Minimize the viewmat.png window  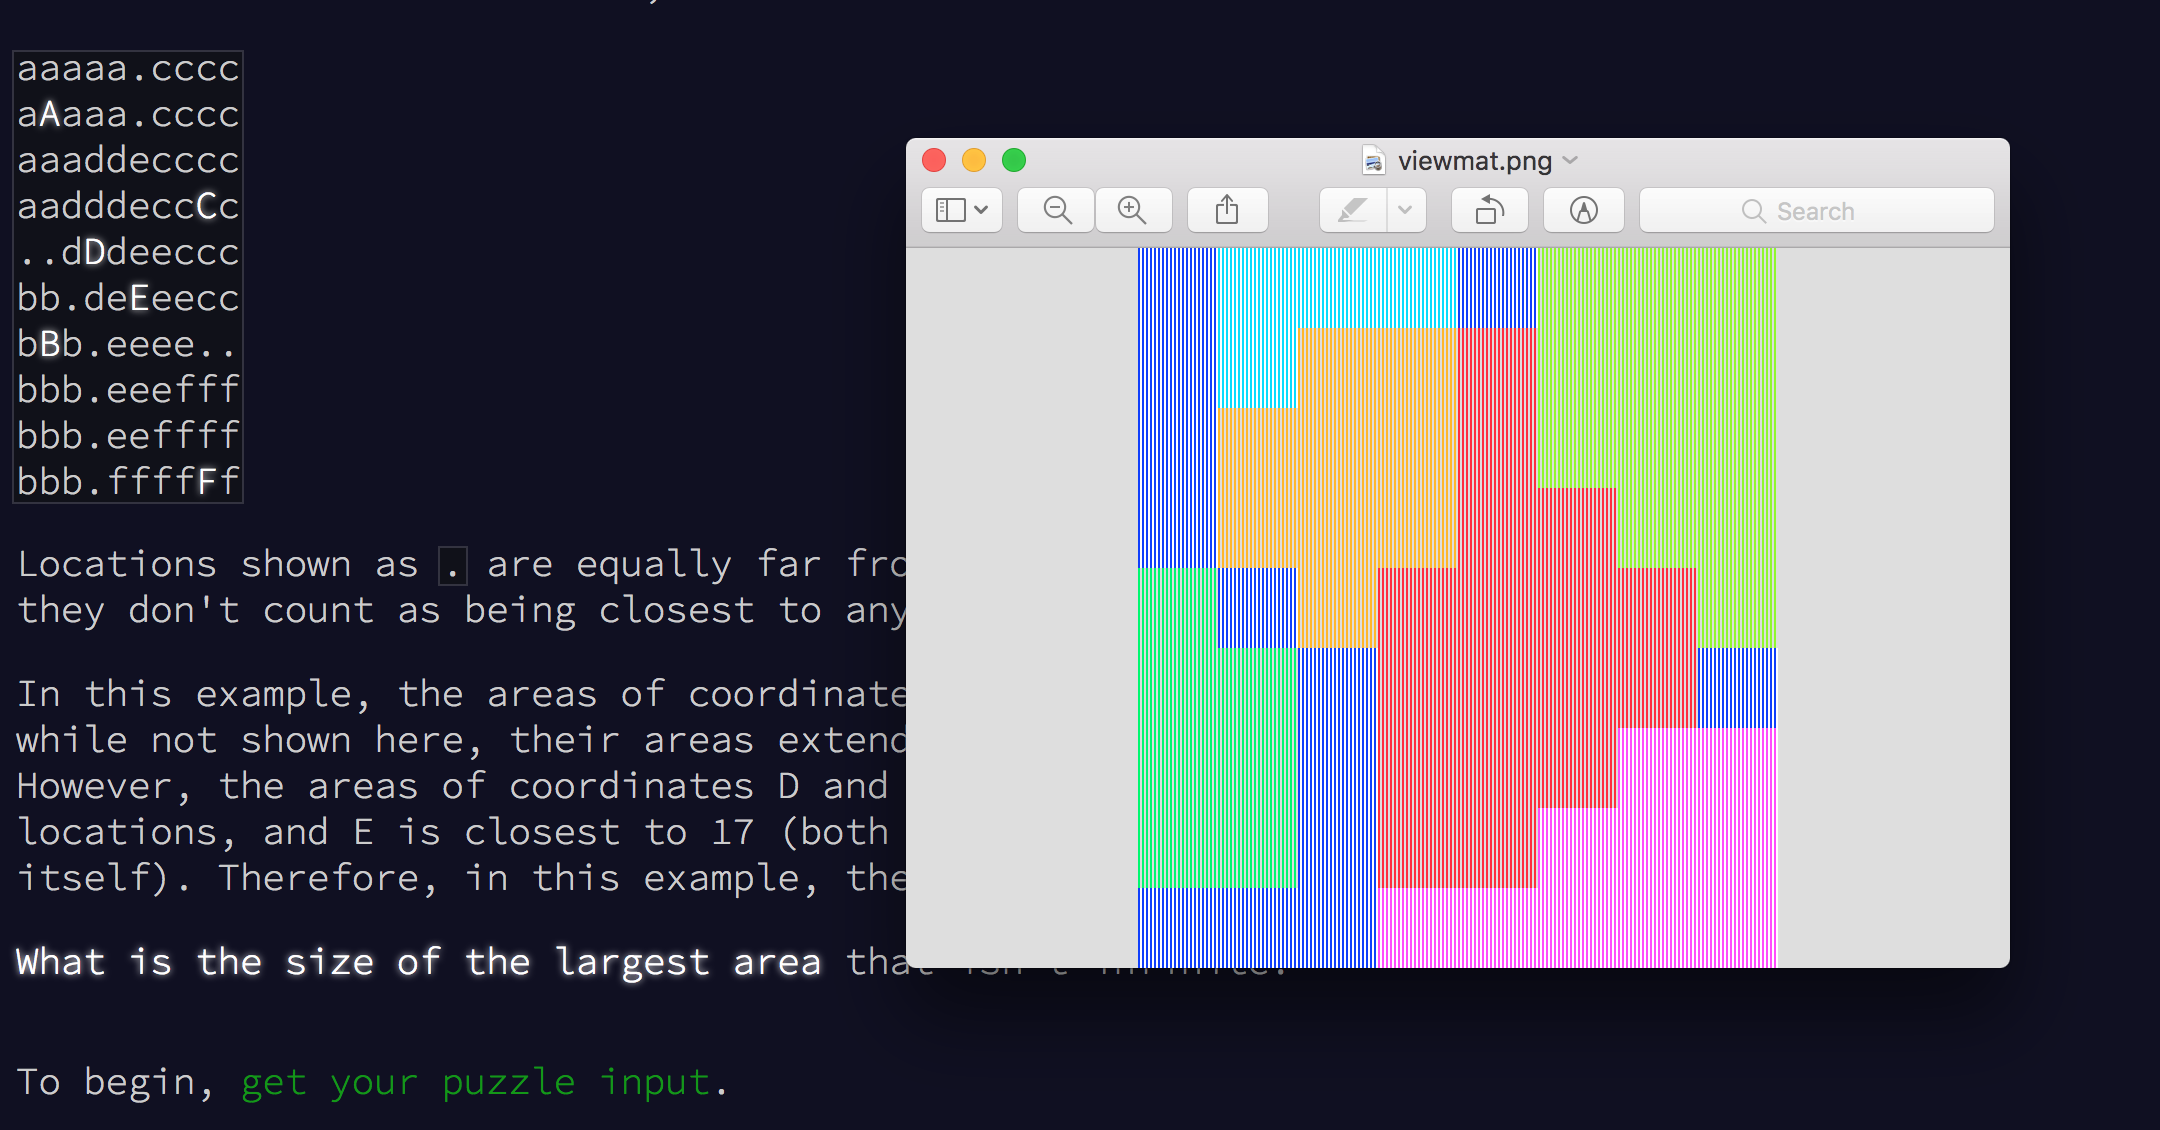(x=974, y=160)
